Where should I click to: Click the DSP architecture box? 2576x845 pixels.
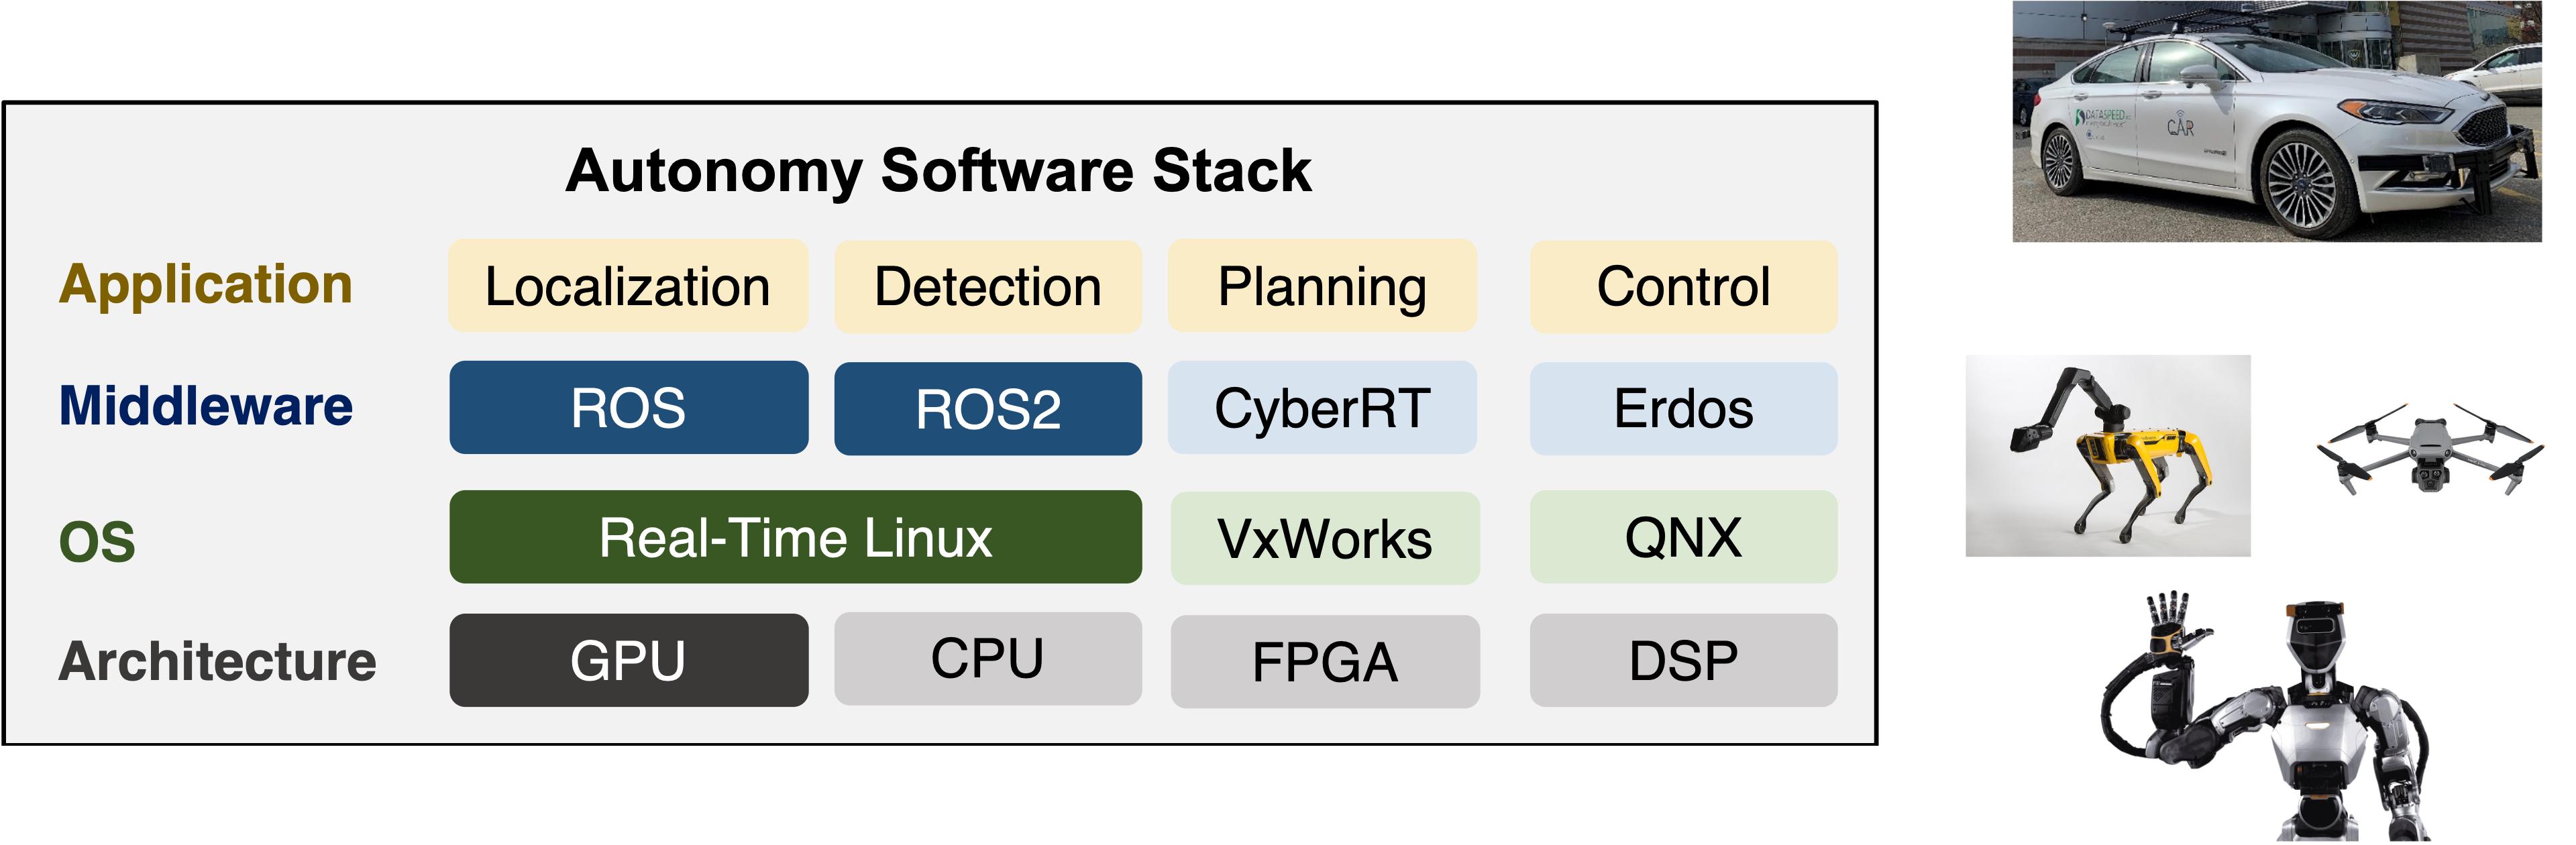click(1683, 660)
